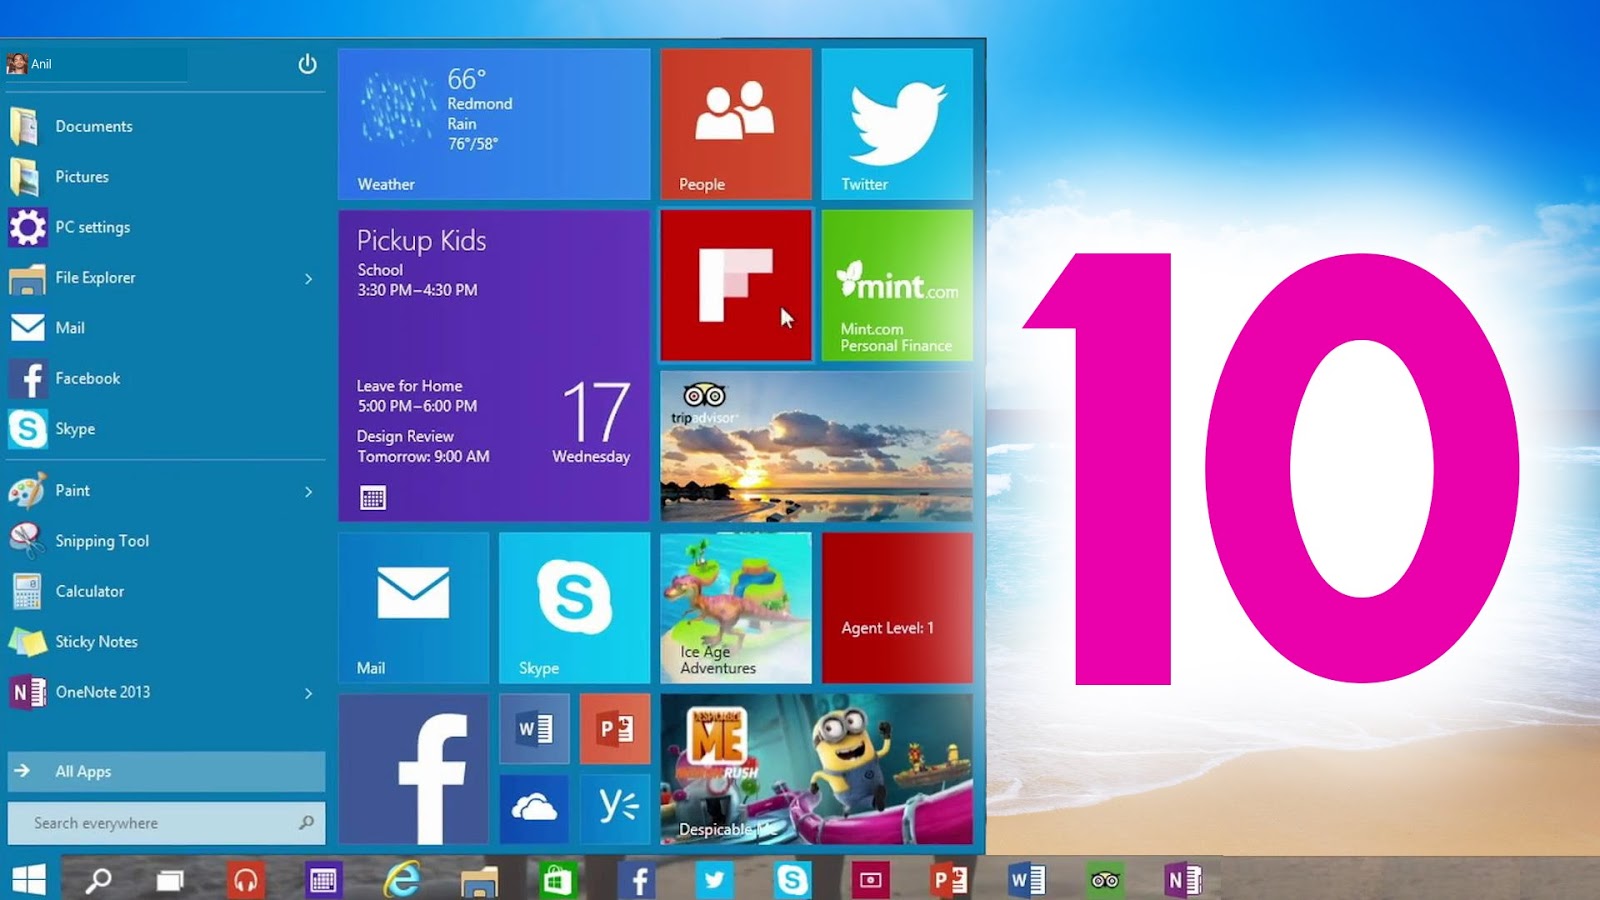1600x900 pixels.
Task: Open the Word tile
Action: 534,729
